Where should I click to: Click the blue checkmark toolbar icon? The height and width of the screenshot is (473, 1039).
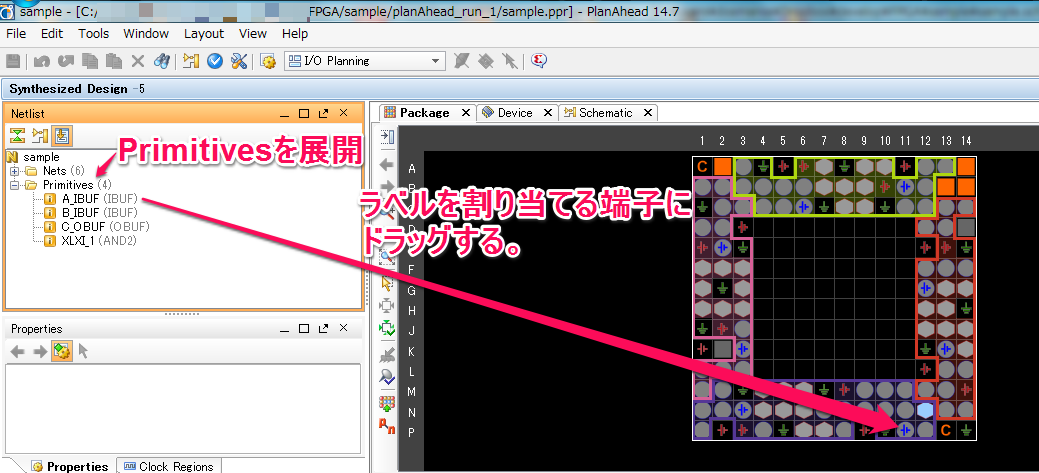(x=215, y=61)
